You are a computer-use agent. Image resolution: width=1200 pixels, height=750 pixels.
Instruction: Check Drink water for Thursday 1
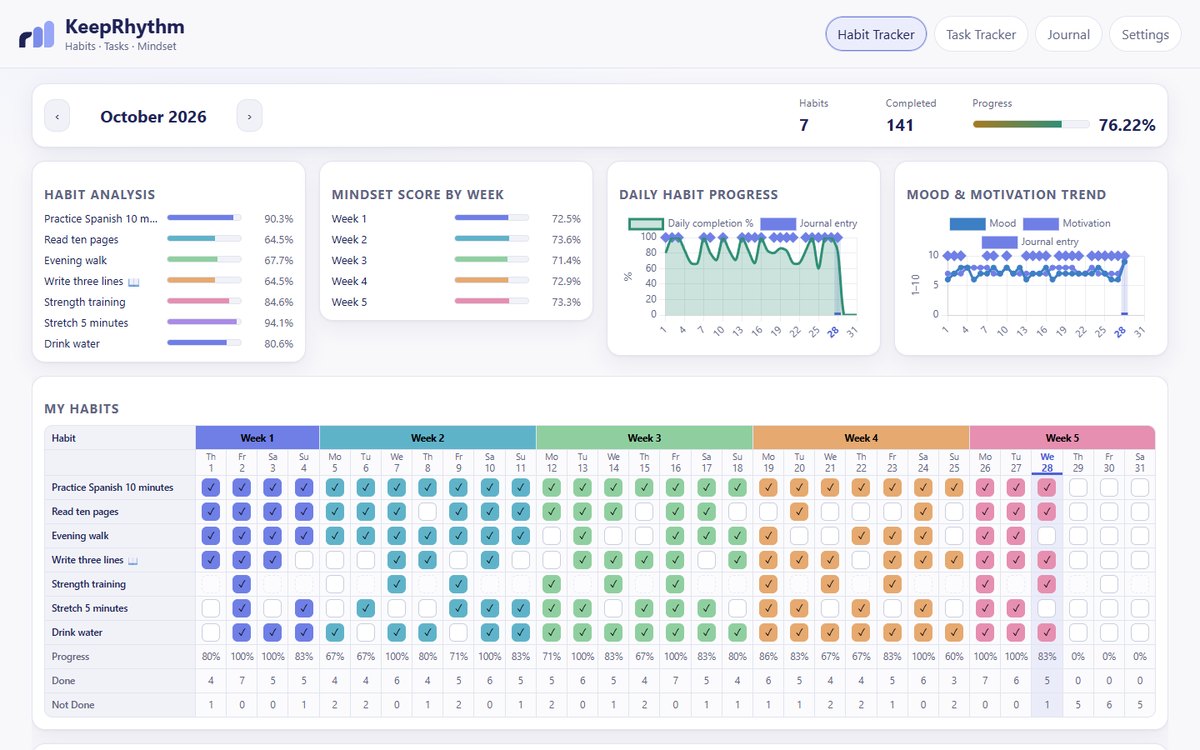211,632
